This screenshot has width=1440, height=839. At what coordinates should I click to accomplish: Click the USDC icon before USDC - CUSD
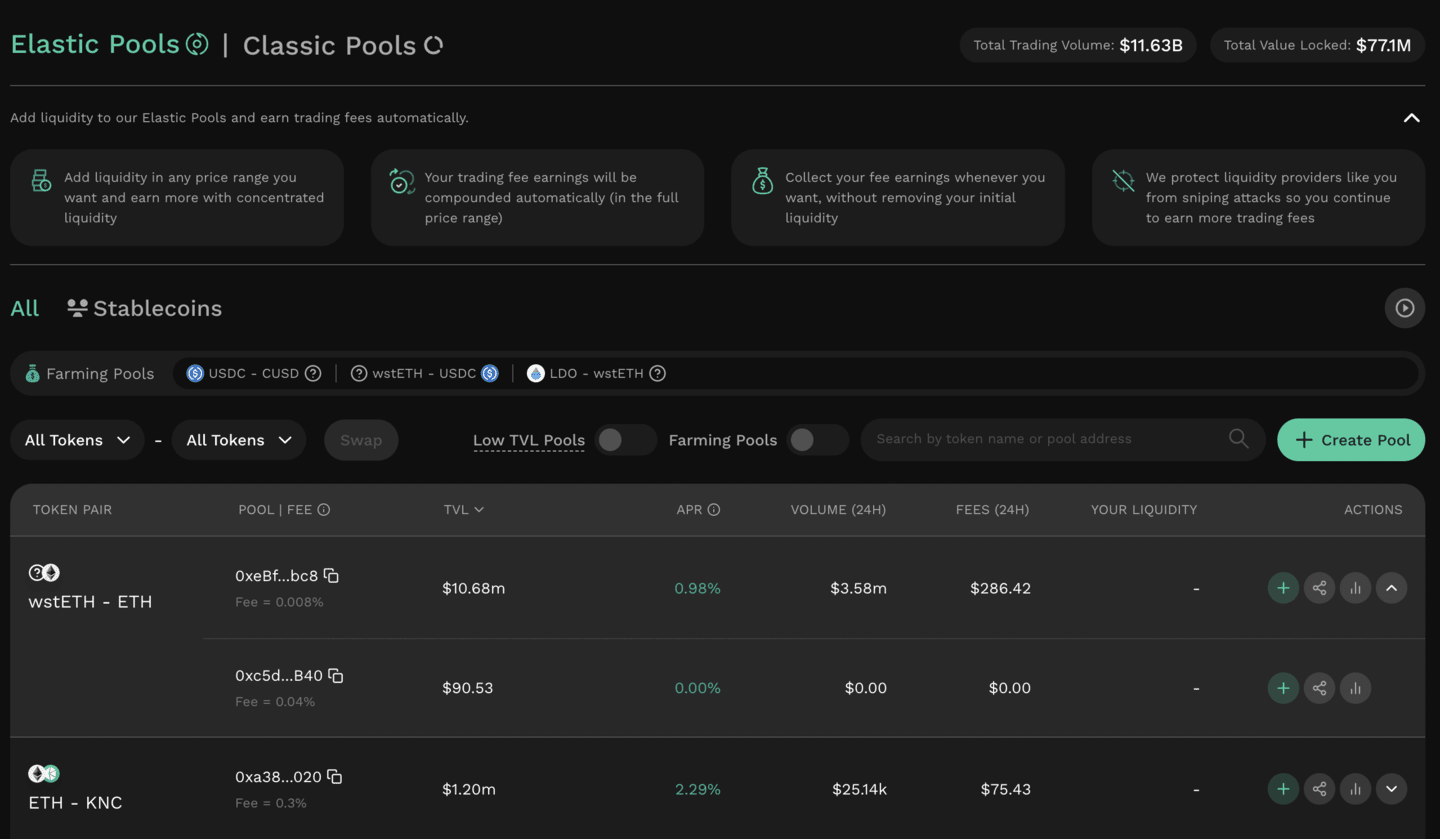(x=195, y=373)
